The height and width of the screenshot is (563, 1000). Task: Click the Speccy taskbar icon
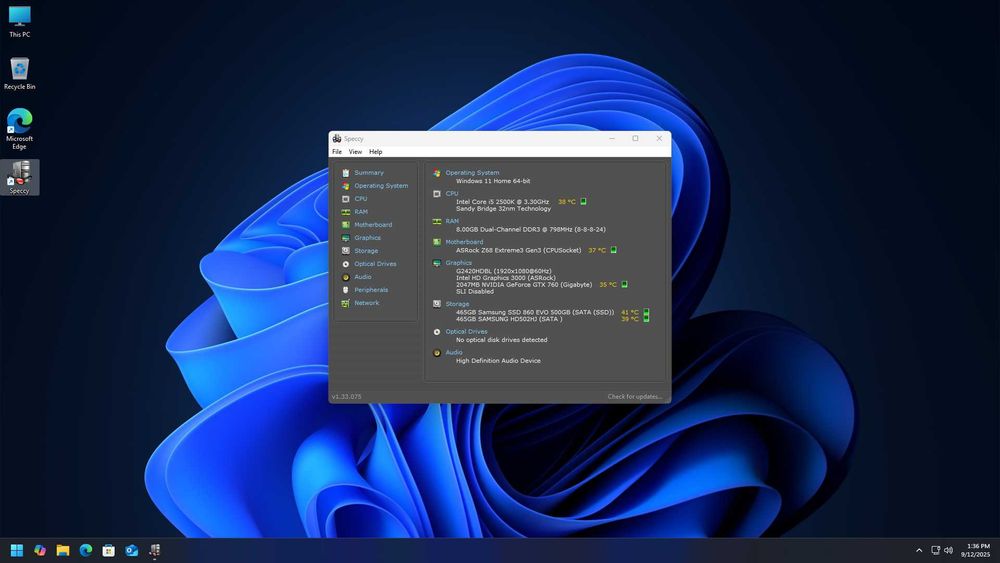[154, 550]
